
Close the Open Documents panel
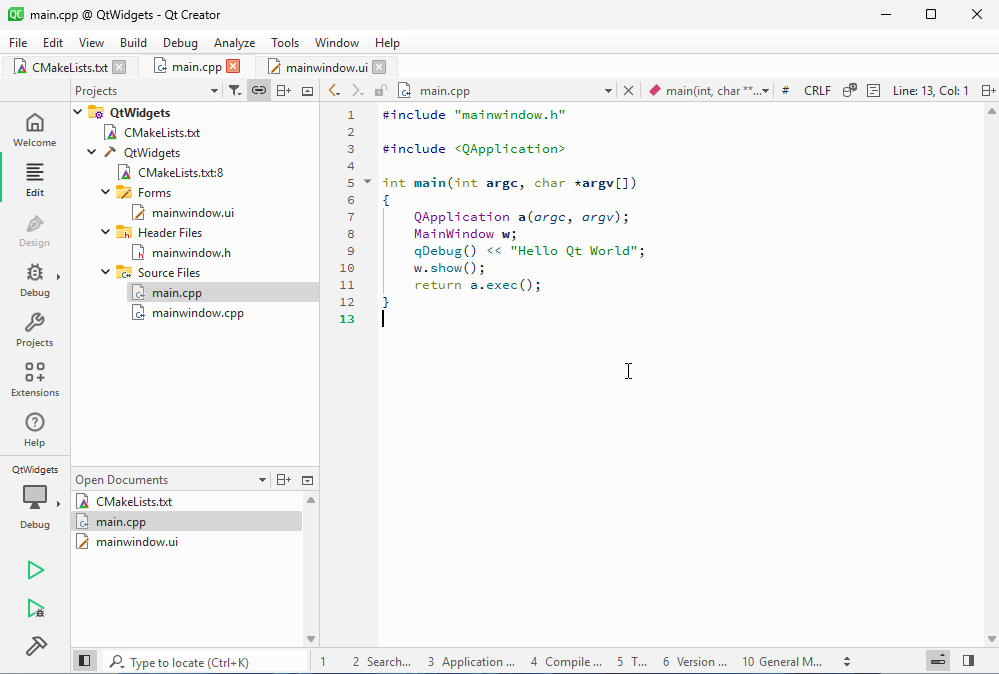[307, 480]
